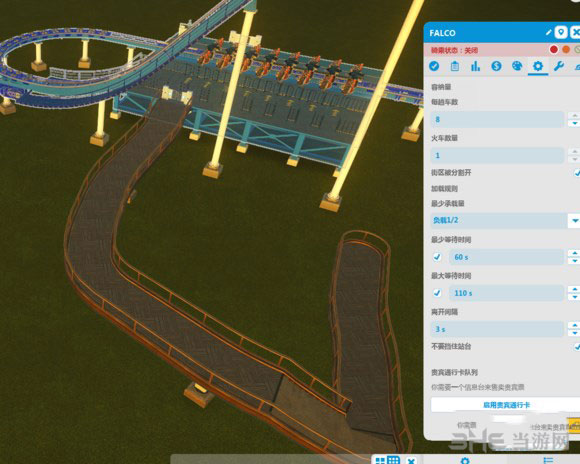The image size is (580, 464).
Task: Click the cars-per-train field showing 8
Action: [497, 119]
